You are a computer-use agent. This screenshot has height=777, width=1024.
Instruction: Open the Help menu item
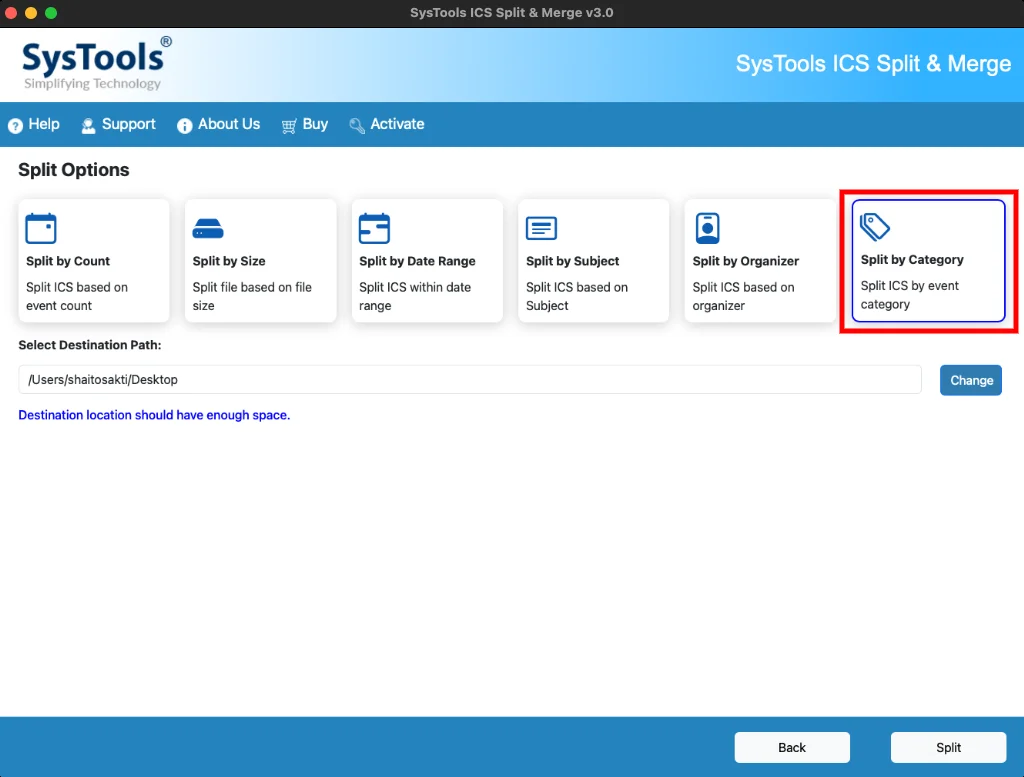click(x=34, y=124)
